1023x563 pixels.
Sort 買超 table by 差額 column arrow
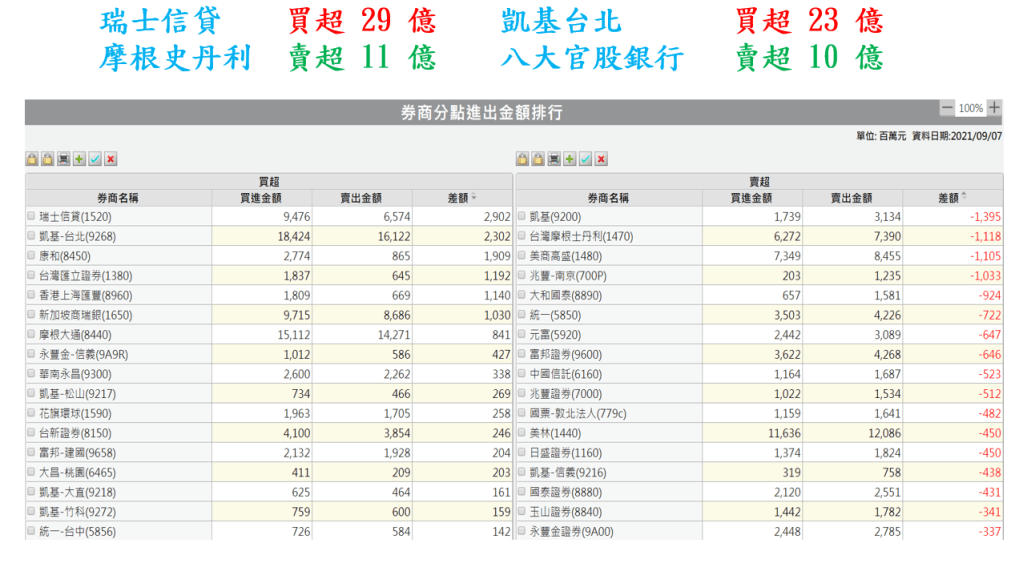(474, 198)
